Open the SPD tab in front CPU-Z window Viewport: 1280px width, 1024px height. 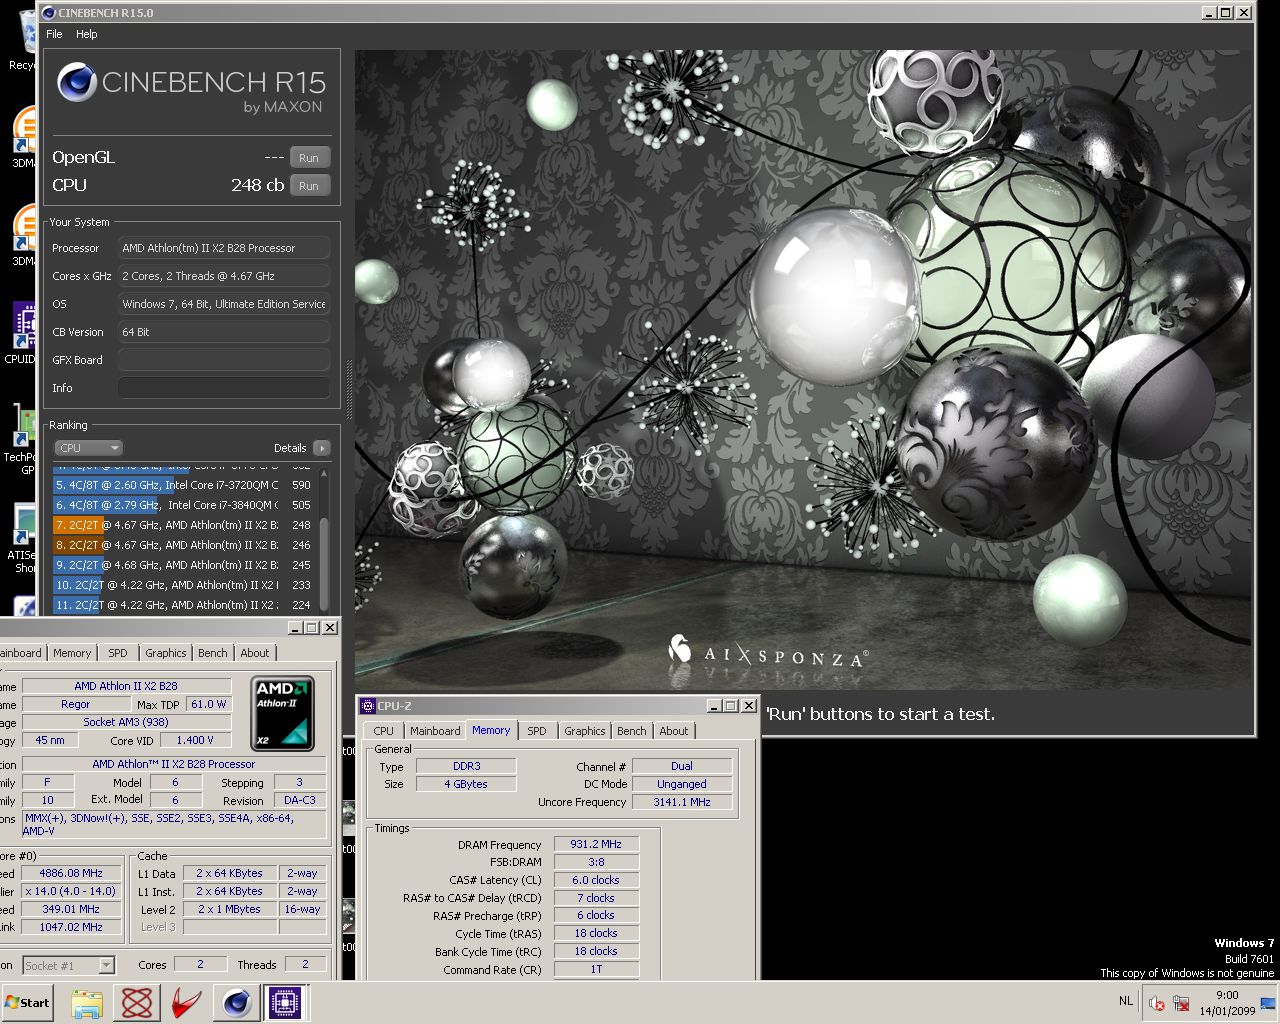[537, 731]
